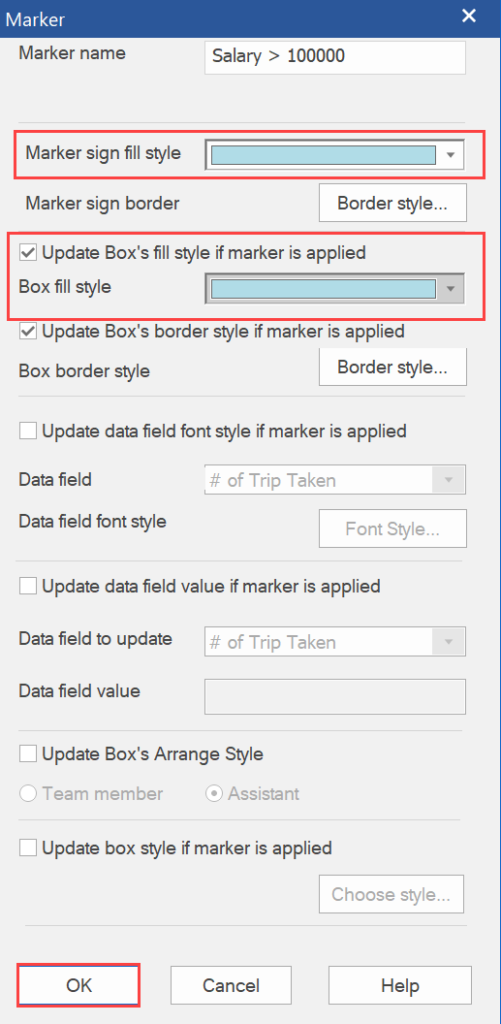Close the Marker dialog window
Image resolution: width=501 pixels, height=1024 pixels.
[468, 17]
